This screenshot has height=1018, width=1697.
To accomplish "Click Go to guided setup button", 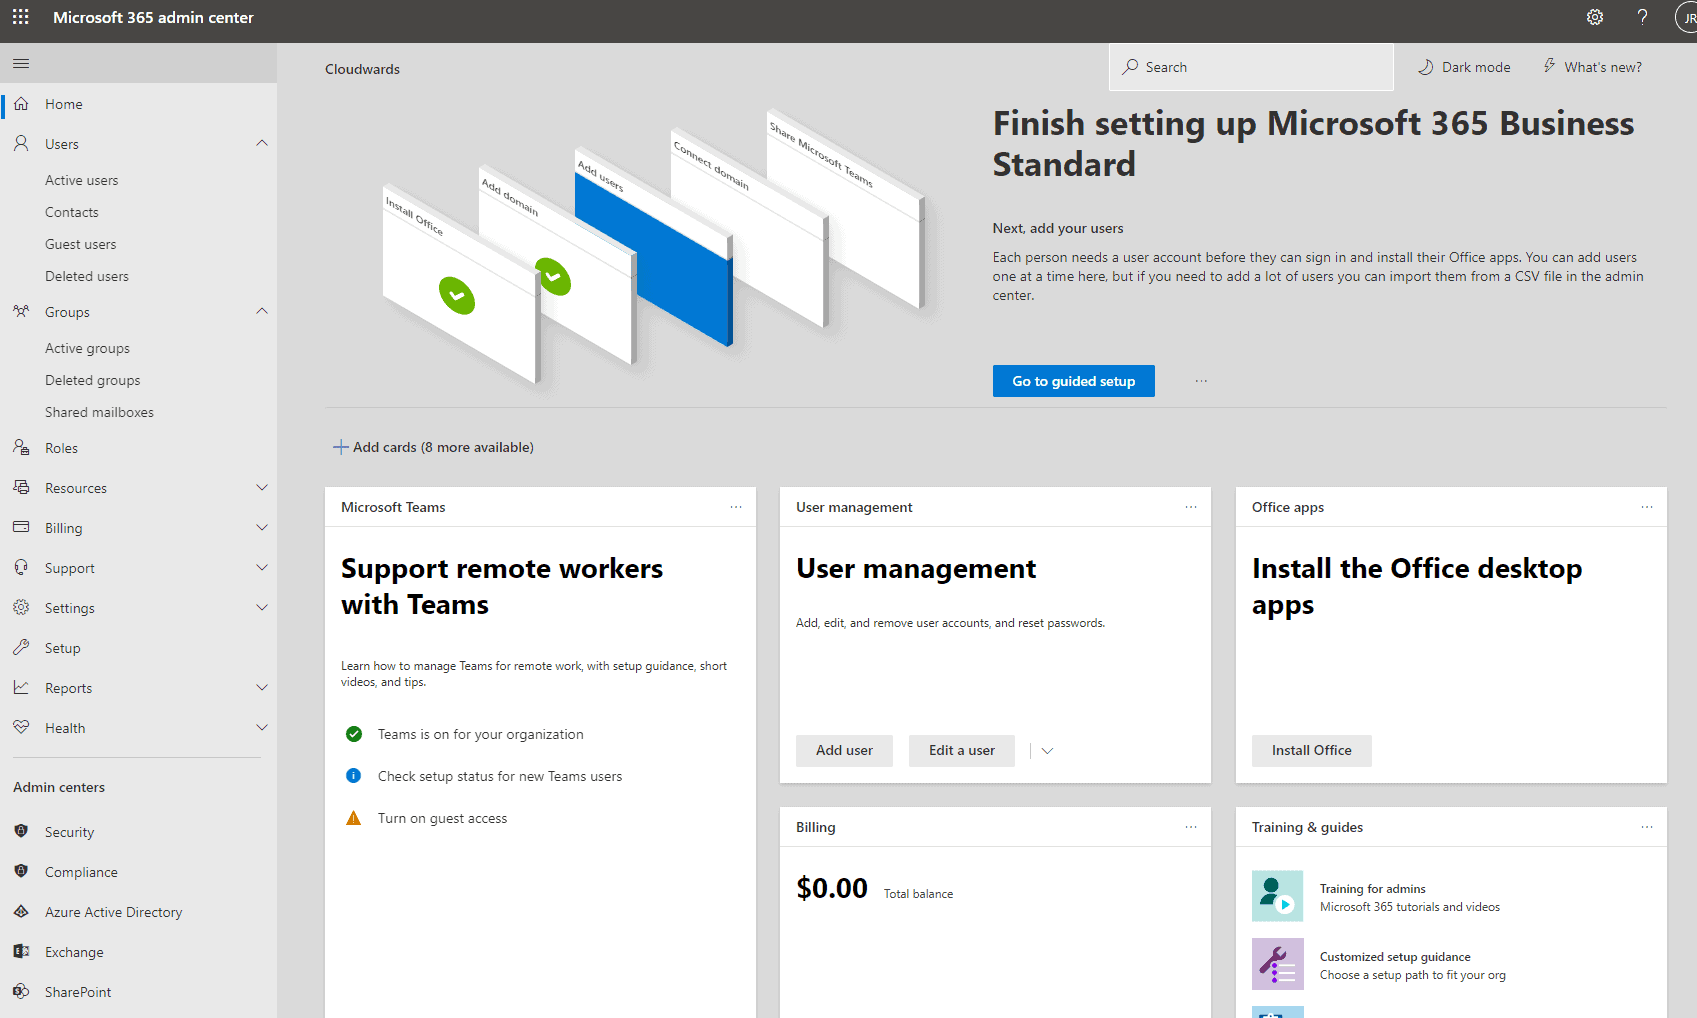I will [1074, 381].
